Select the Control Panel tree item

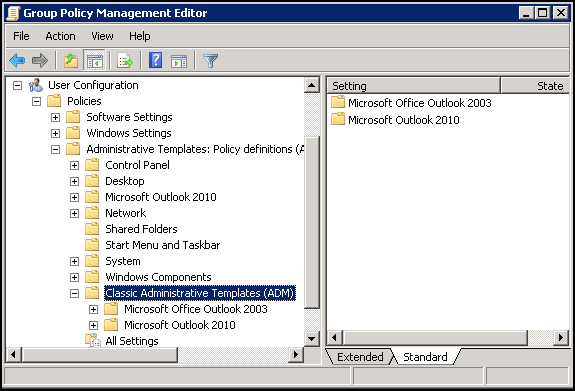(137, 165)
